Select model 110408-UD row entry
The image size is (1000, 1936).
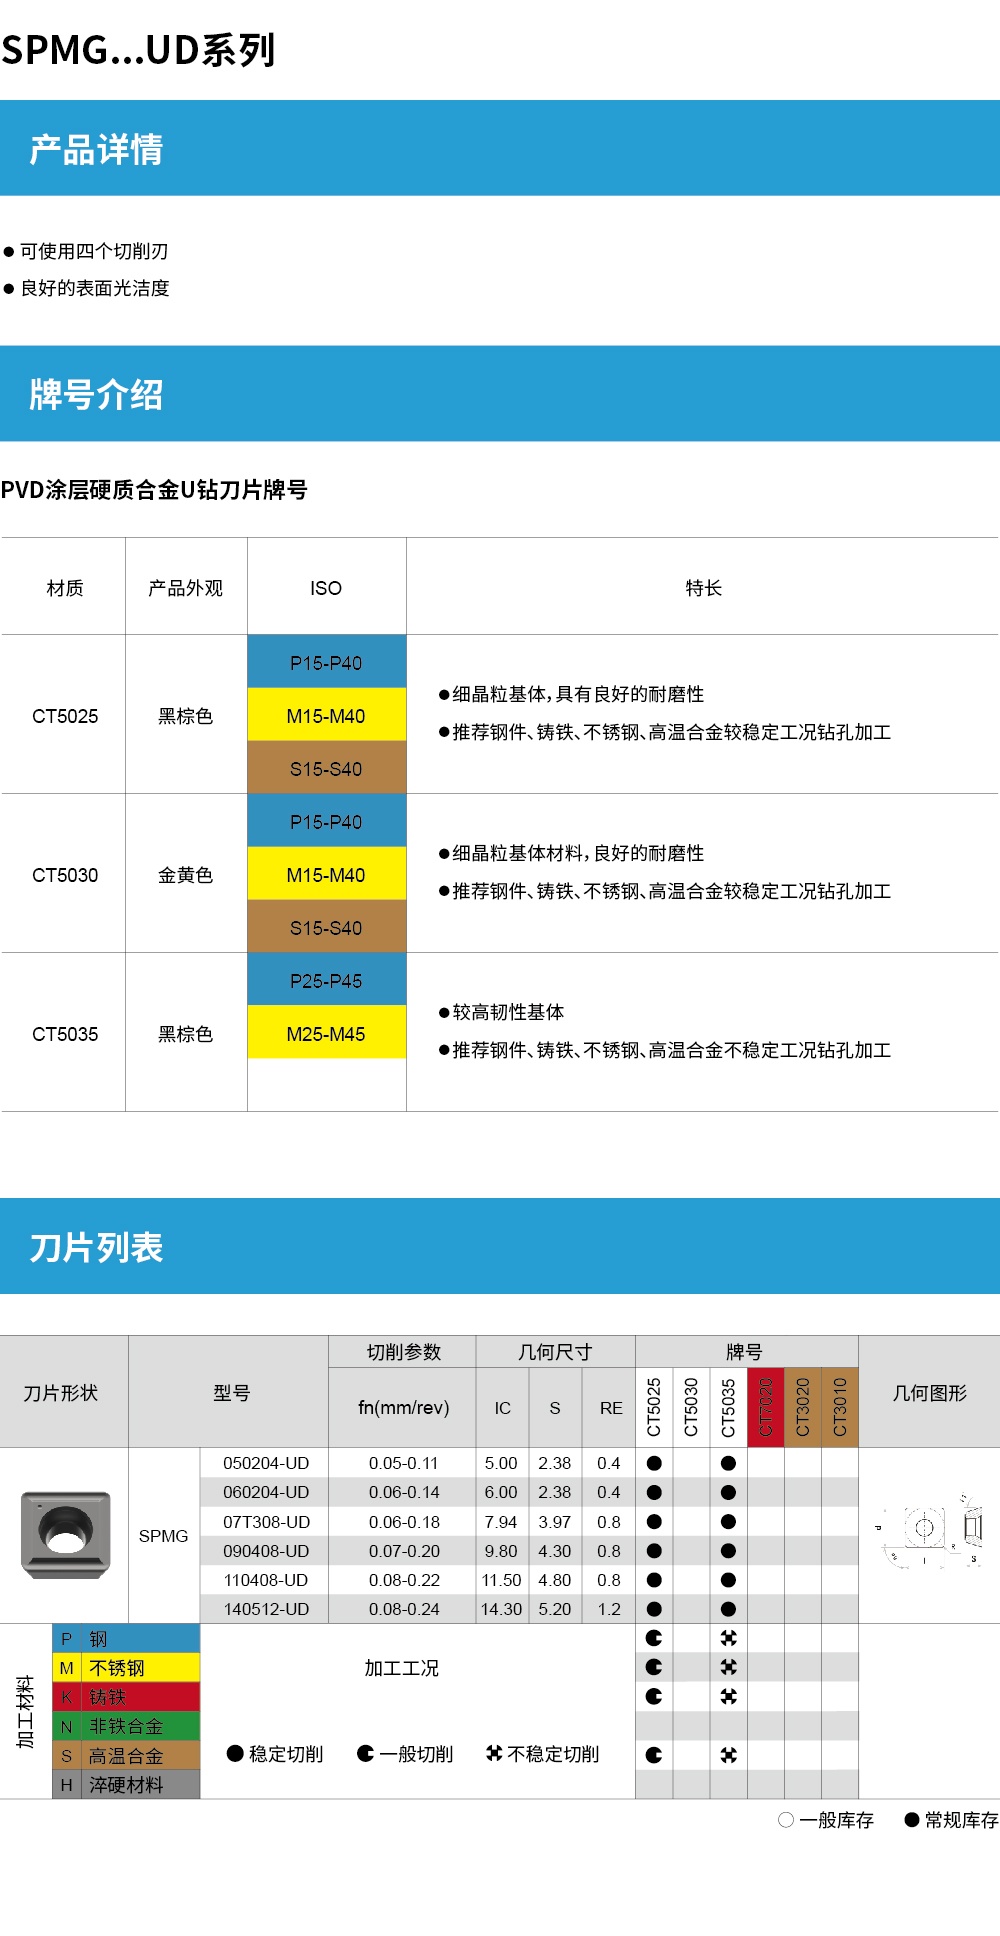click(266, 1580)
